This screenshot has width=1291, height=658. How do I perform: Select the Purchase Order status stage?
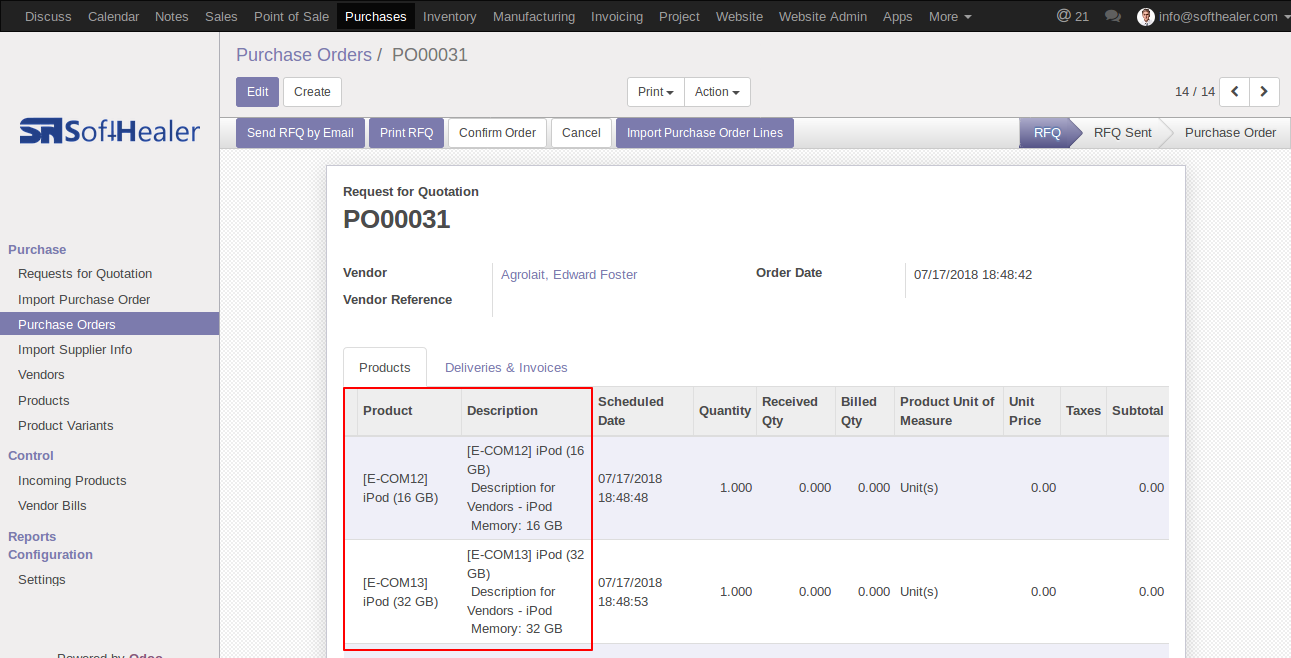point(1230,132)
